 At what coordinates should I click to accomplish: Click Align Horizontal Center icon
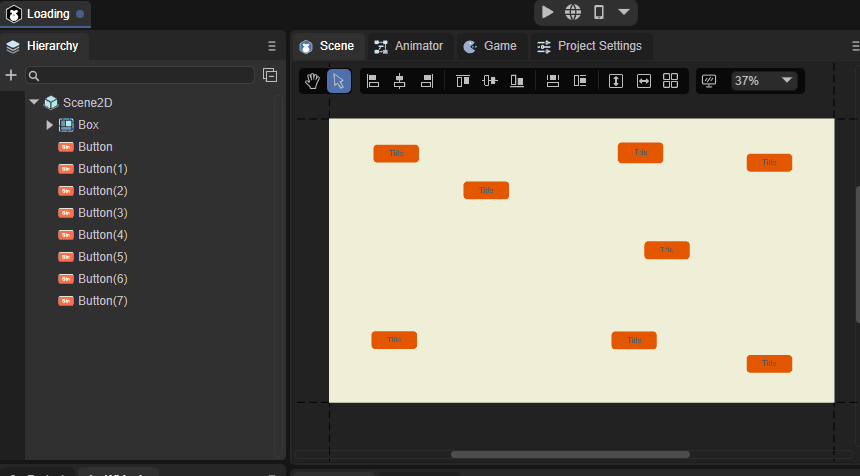tap(400, 81)
